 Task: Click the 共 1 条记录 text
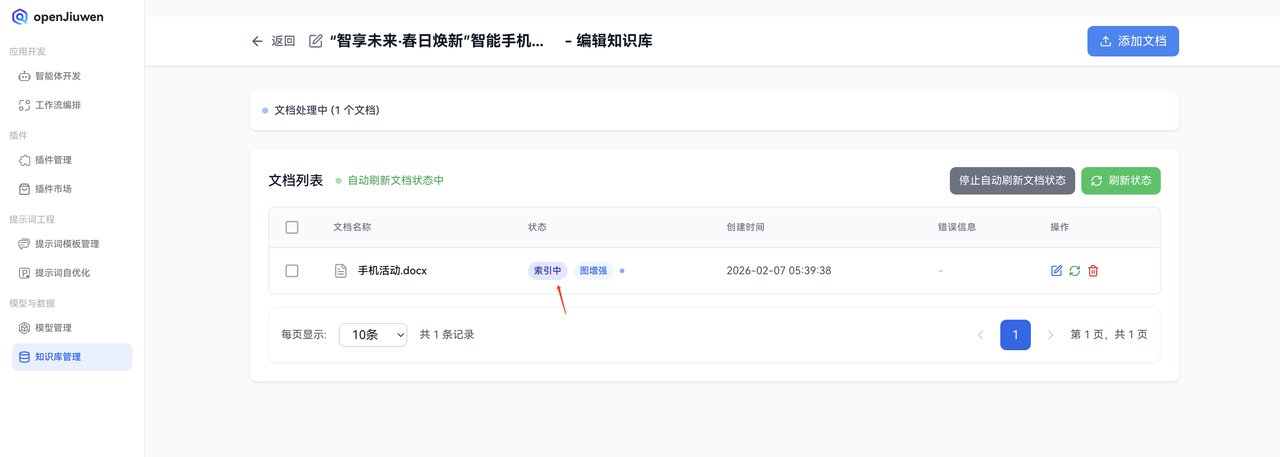point(447,335)
